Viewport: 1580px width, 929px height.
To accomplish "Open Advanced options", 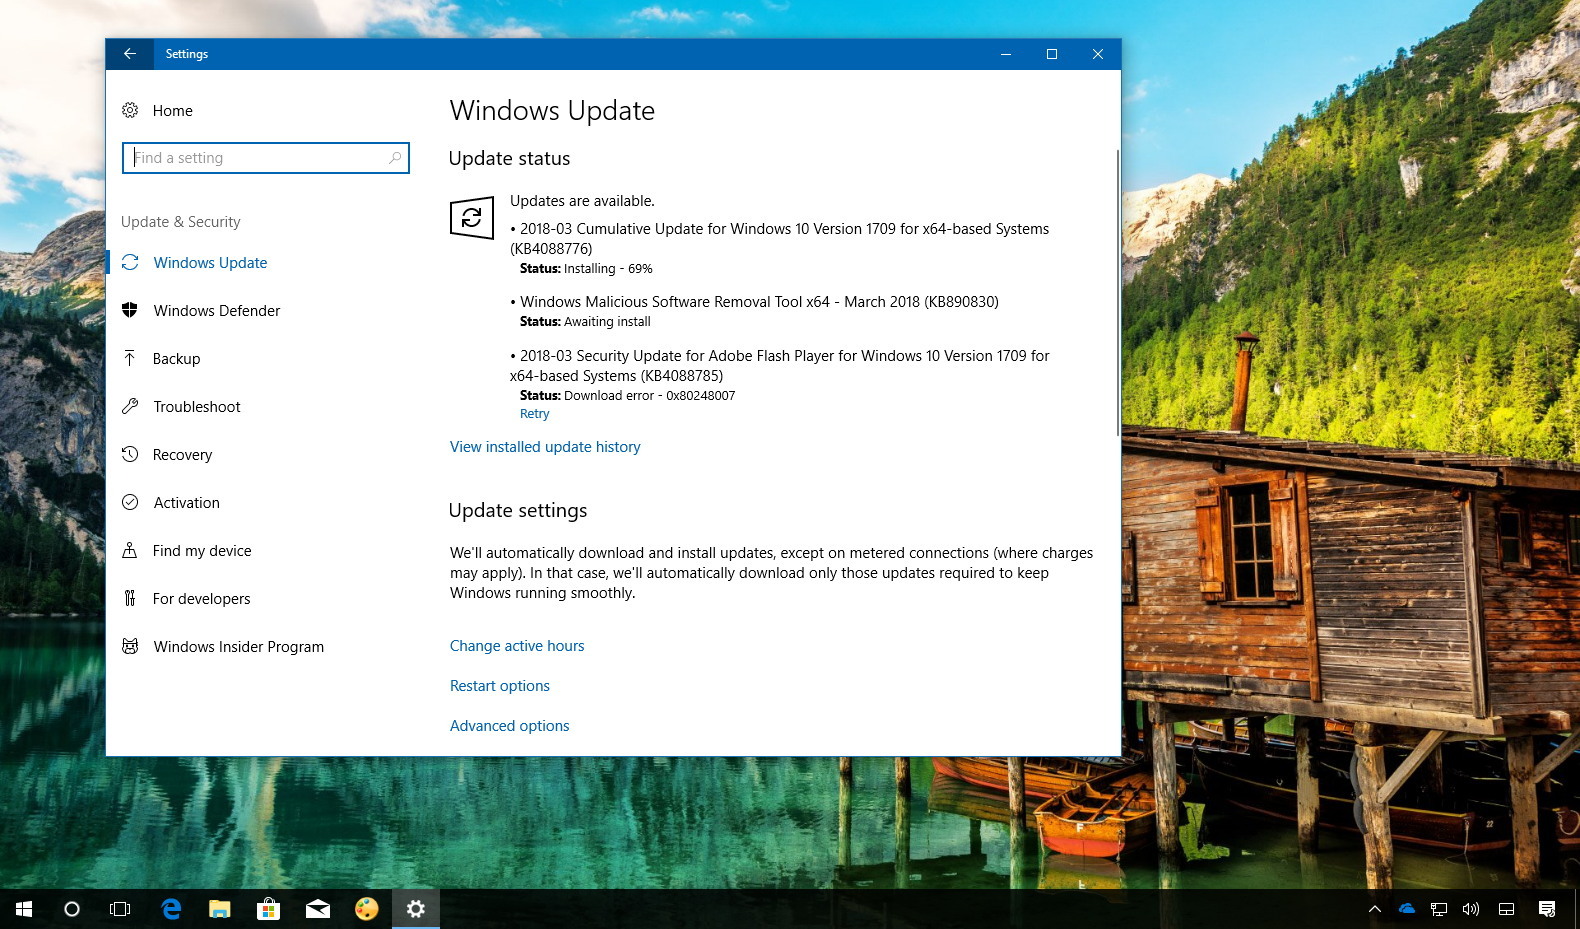I will [509, 726].
